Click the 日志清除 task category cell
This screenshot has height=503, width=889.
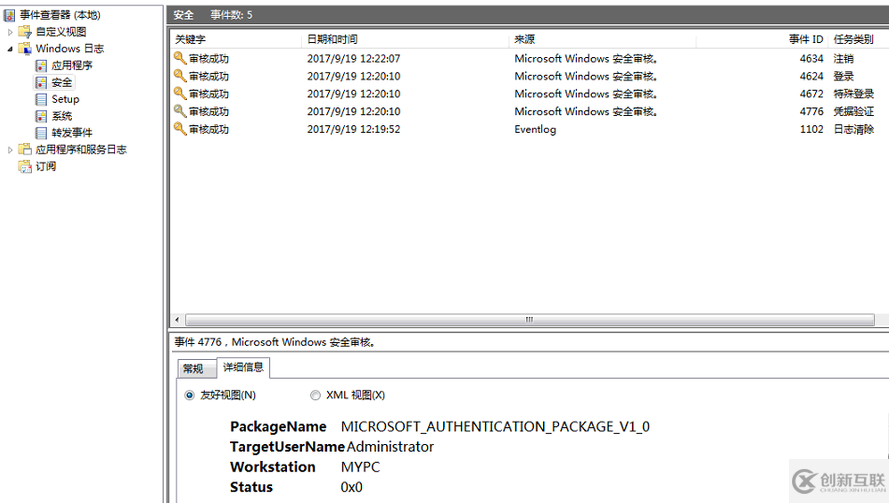point(854,129)
